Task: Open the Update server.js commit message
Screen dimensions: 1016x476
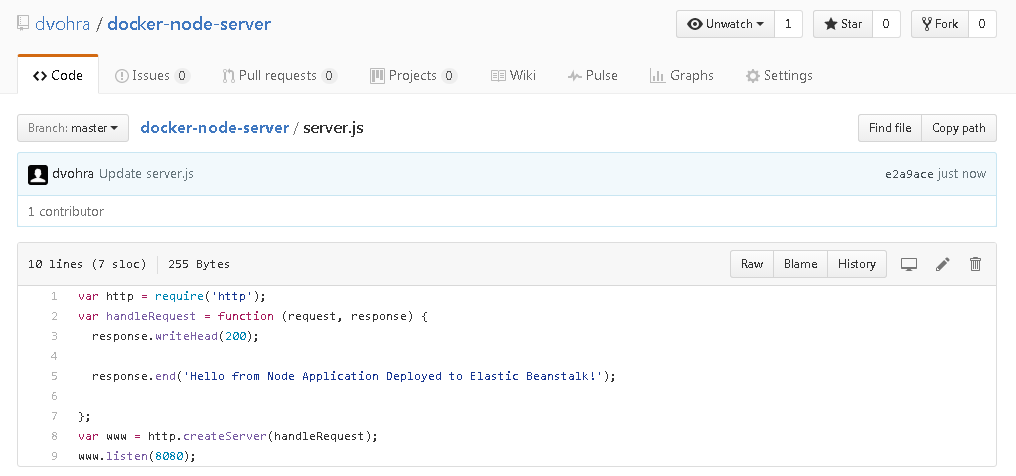Action: [x=146, y=174]
